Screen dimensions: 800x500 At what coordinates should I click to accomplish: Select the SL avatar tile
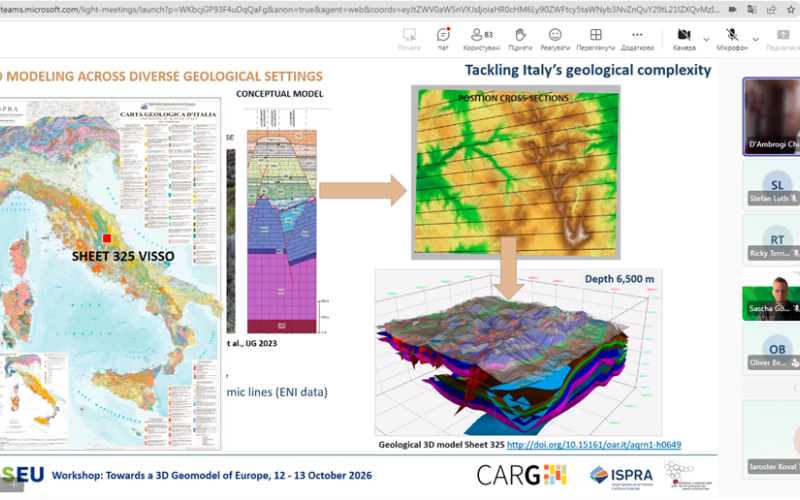771,185
